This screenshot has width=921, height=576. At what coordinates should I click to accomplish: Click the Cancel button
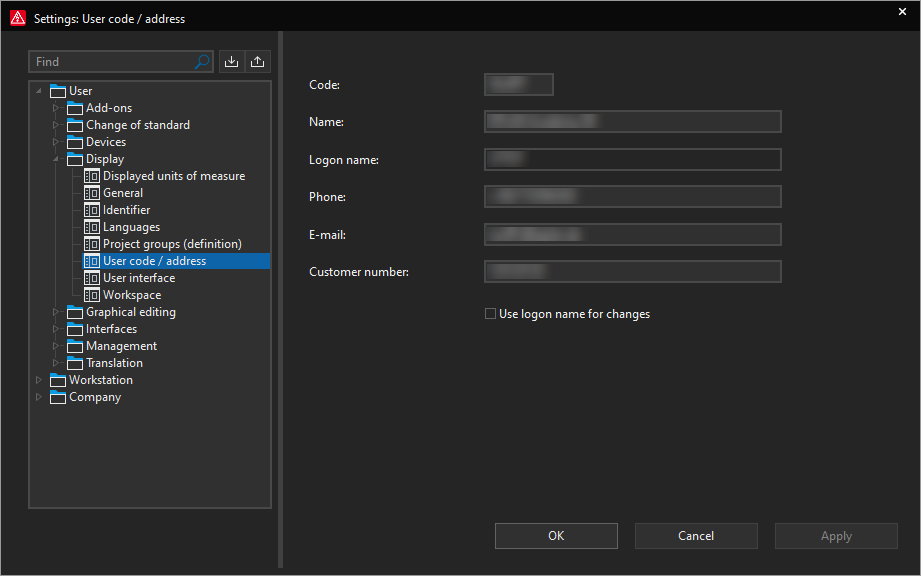(x=696, y=536)
